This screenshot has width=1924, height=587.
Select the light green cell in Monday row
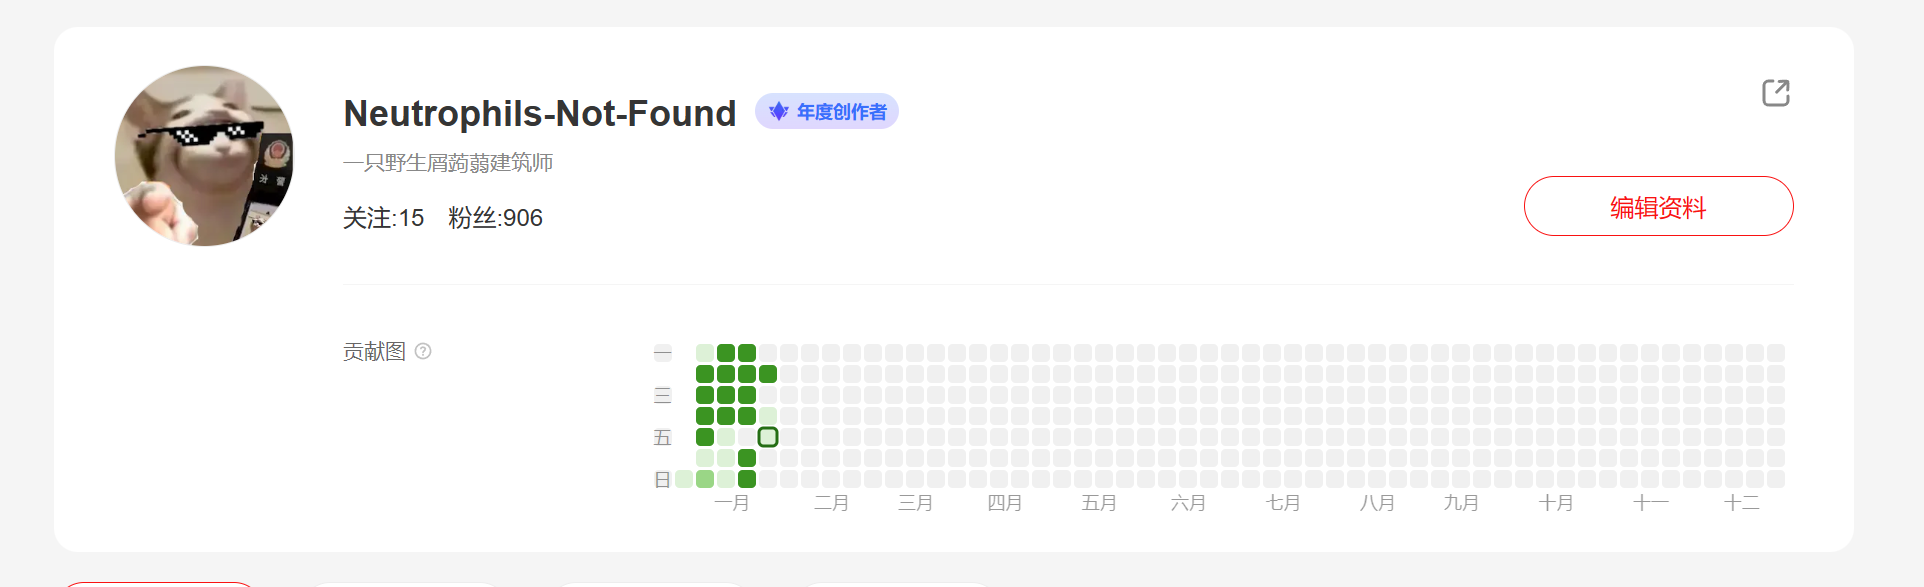pyautogui.click(x=705, y=353)
